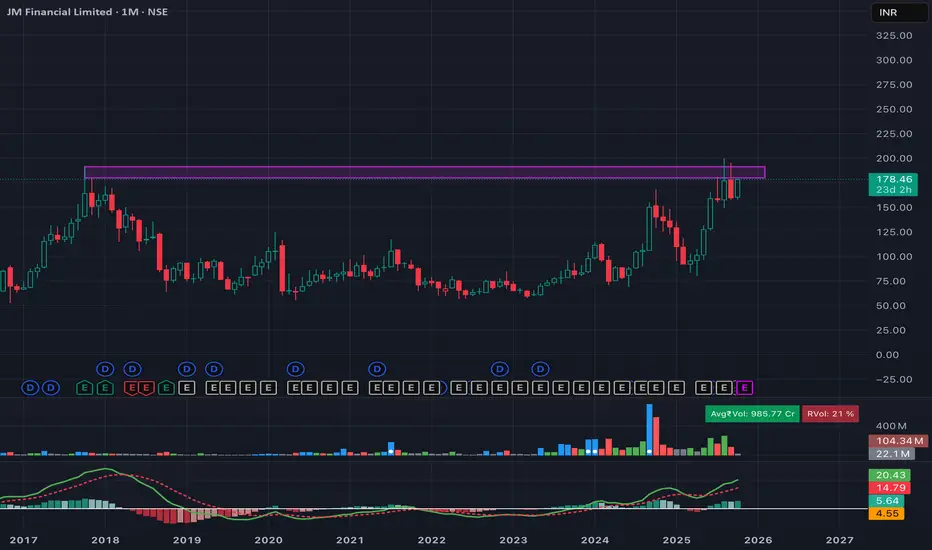Viewport: 932px width, 550px height.
Task: Click the red 14.79 signal value tag
Action: coord(890,488)
